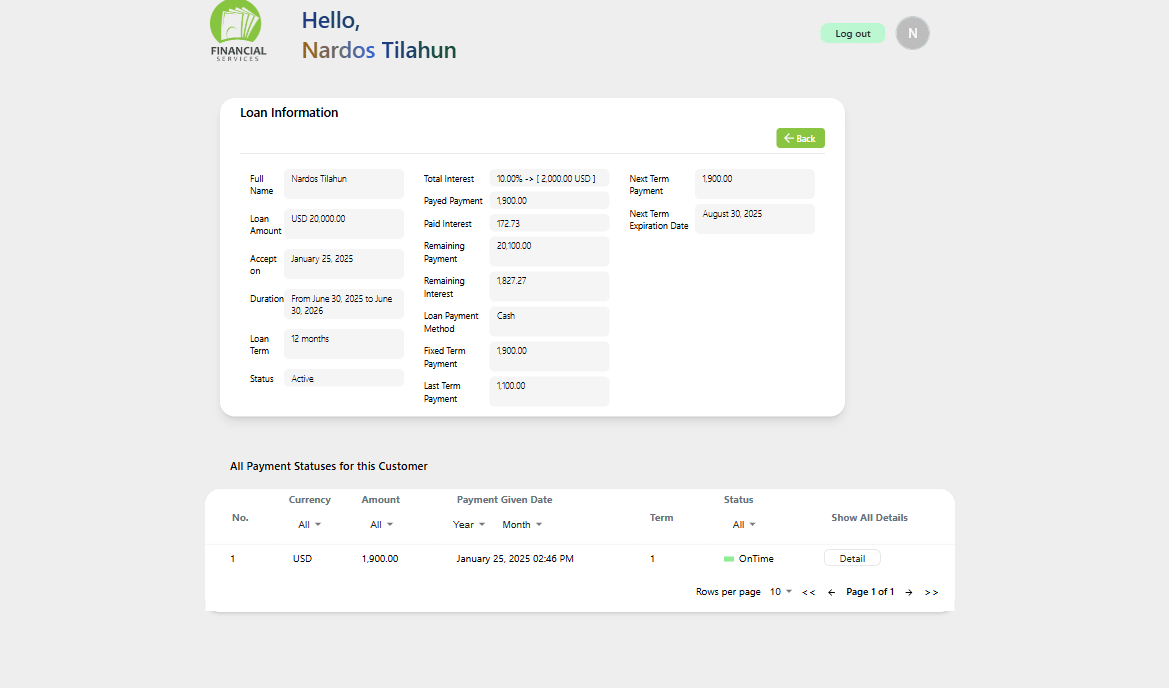Navigate to first page using << control
1169x688 pixels.
click(x=808, y=591)
